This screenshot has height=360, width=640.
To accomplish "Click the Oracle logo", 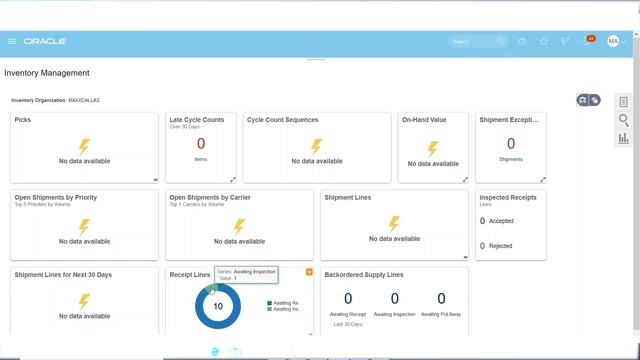I will click(45, 41).
